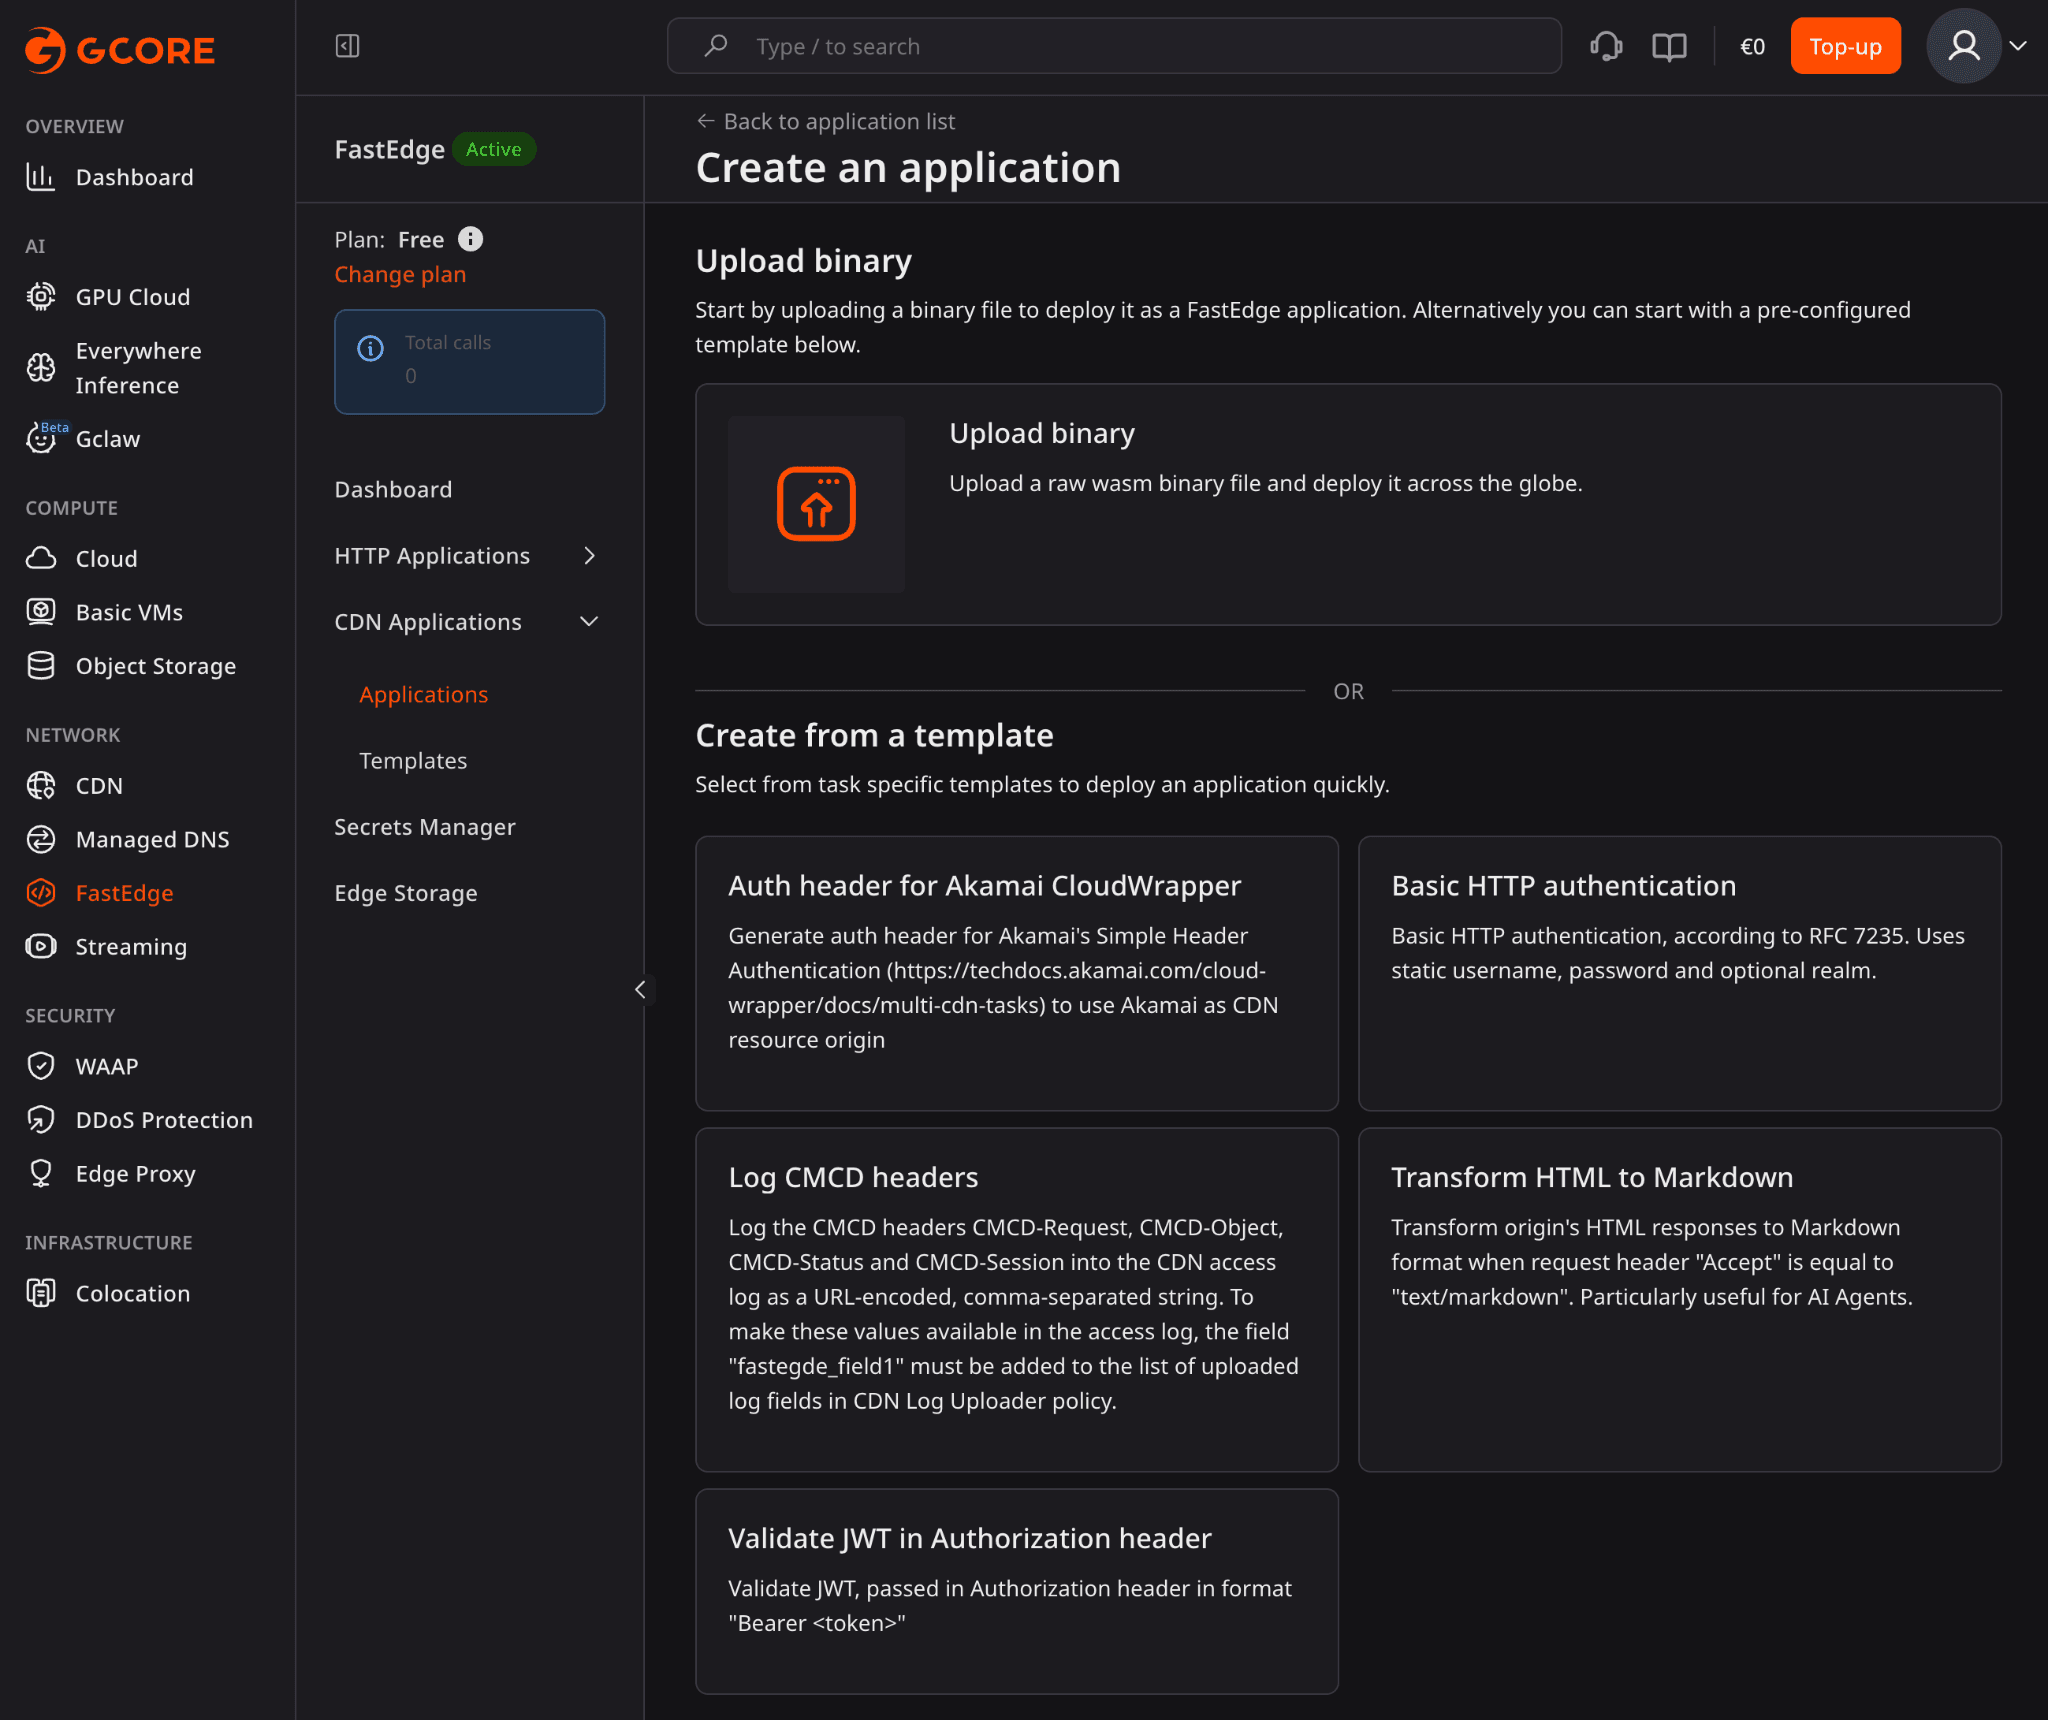
Task: Collapse the FastEdge side panel arrow
Action: pyautogui.click(x=640, y=990)
